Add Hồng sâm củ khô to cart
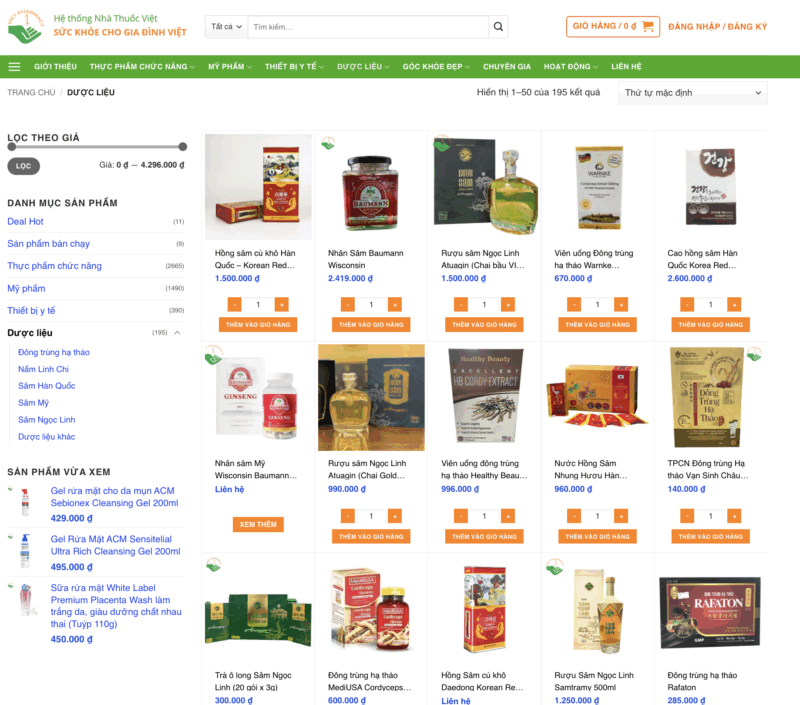Viewport: 800px width, 705px height. coord(258,324)
